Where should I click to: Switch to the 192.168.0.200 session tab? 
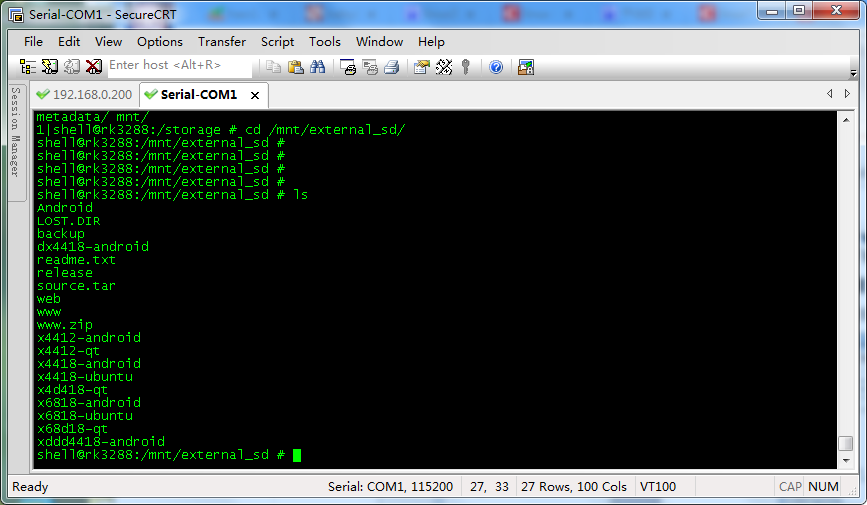coord(83,94)
